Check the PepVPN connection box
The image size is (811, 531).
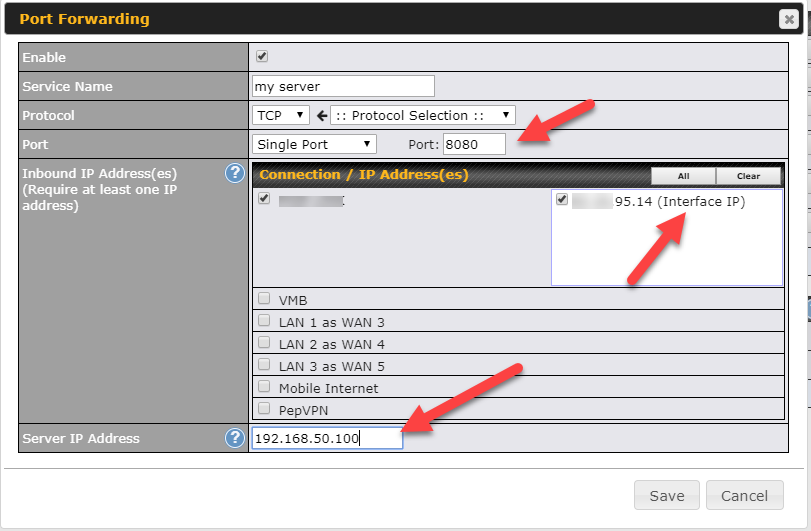tap(264, 409)
